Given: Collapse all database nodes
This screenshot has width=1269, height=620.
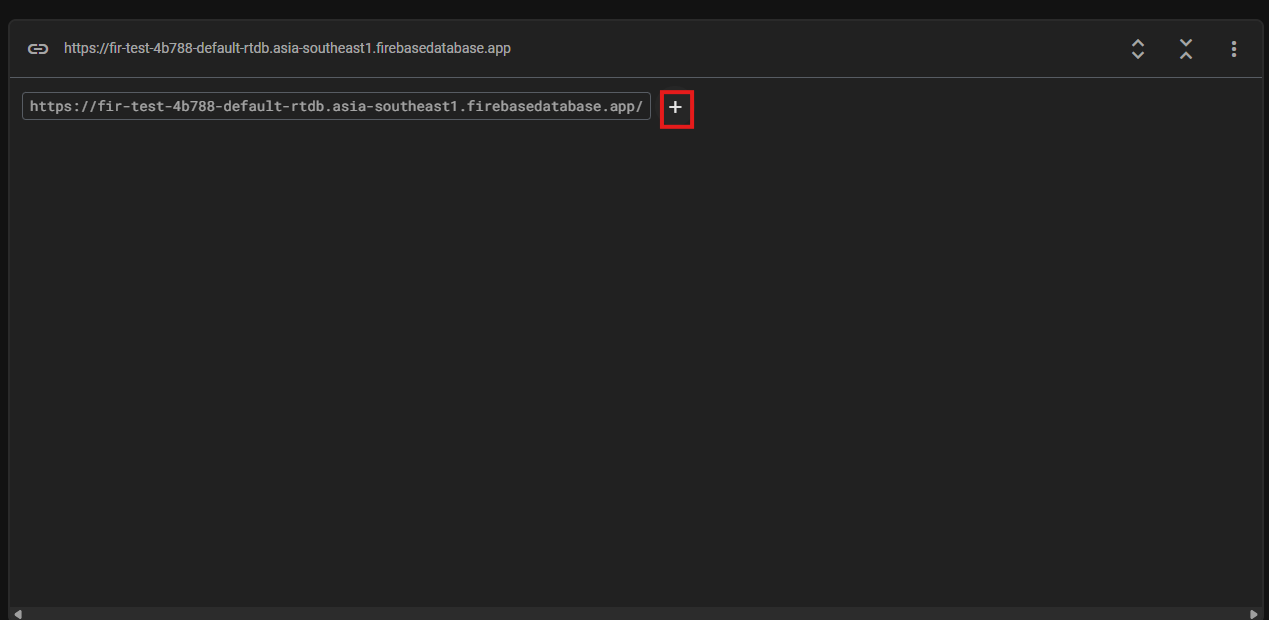Looking at the screenshot, I should coord(1185,49).
